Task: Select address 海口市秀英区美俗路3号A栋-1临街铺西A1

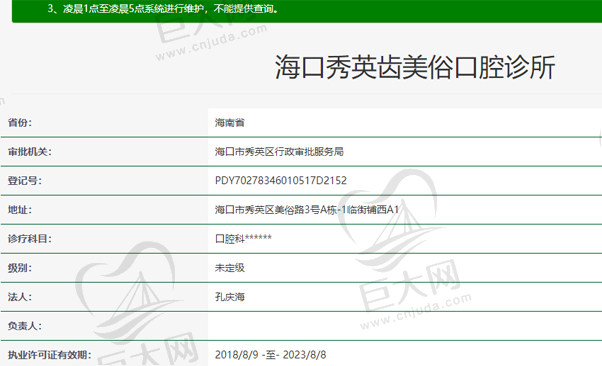Action: (x=307, y=210)
